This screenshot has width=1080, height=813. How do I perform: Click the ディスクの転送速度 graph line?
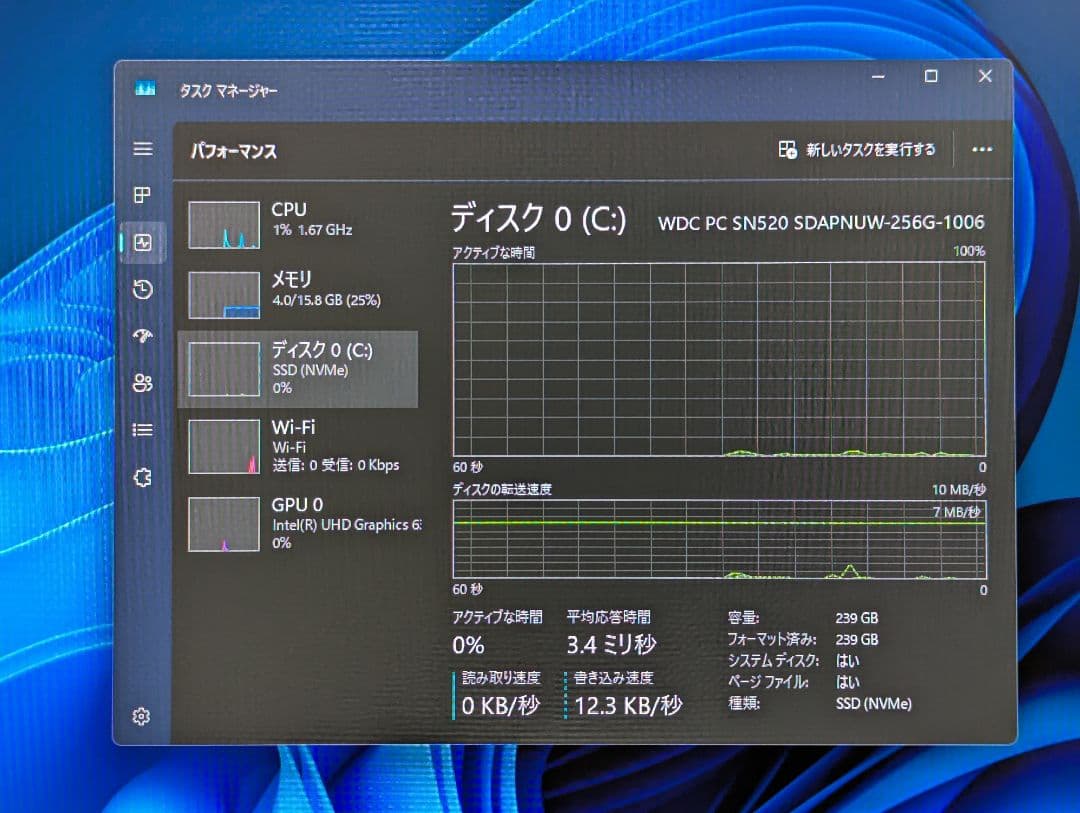[715, 522]
